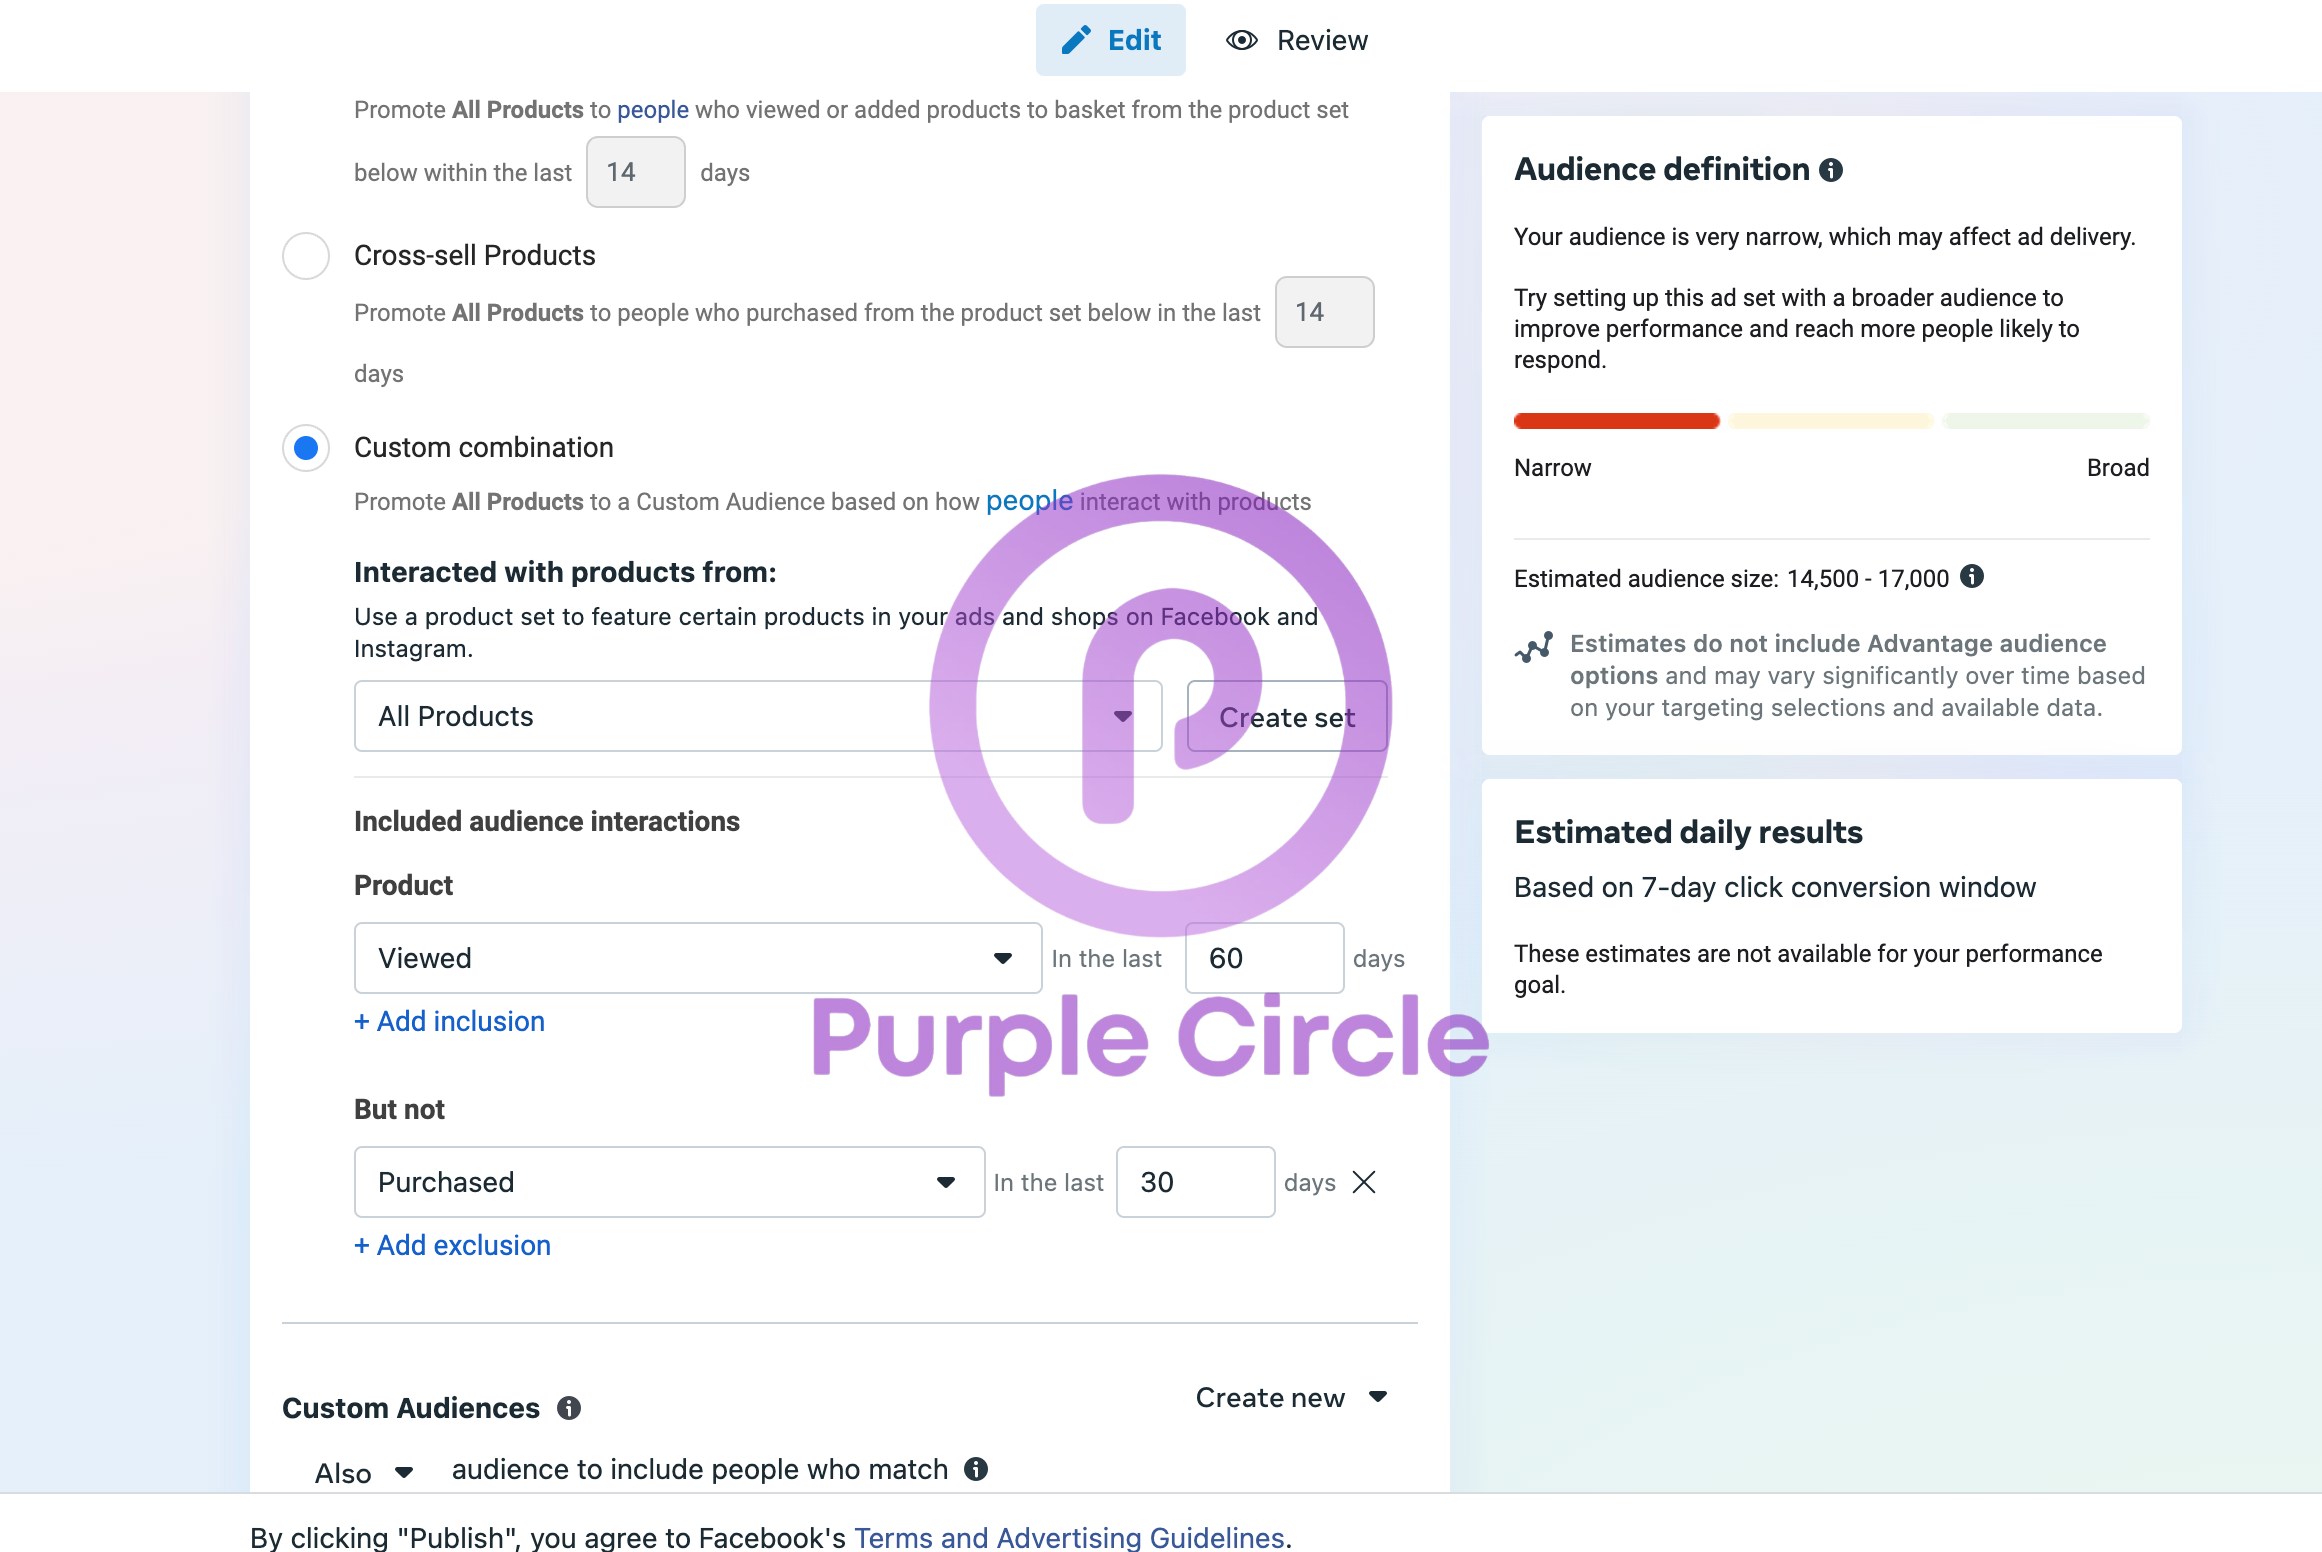
Task: Click the Audience definition info icon
Action: [x=1831, y=170]
